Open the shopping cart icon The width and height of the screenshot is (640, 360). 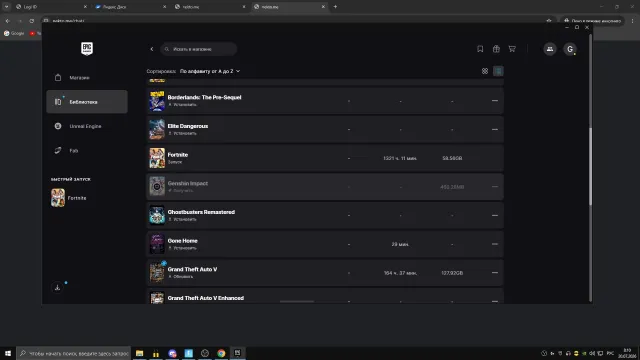512,49
